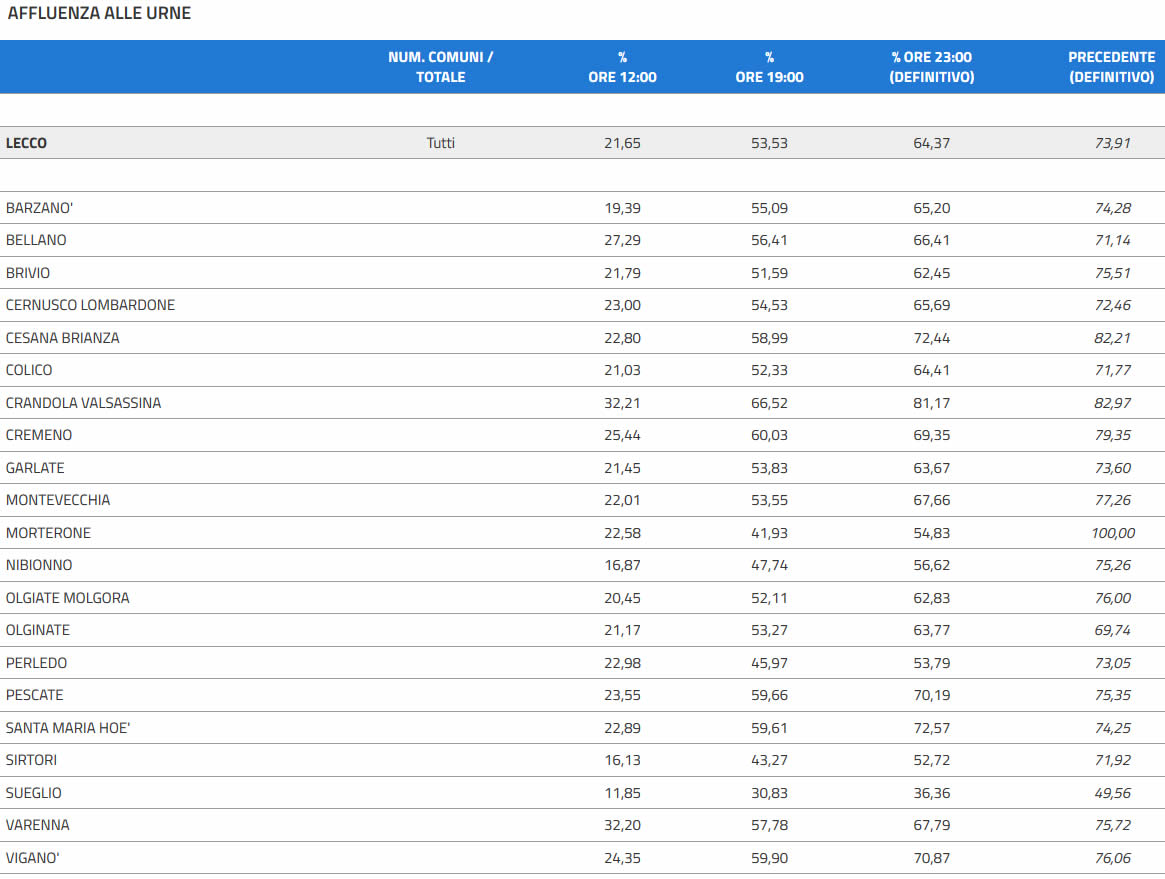The image size is (1165, 879).
Task: Click CESANA BRIANZA previous value 82,21
Action: pos(1112,337)
